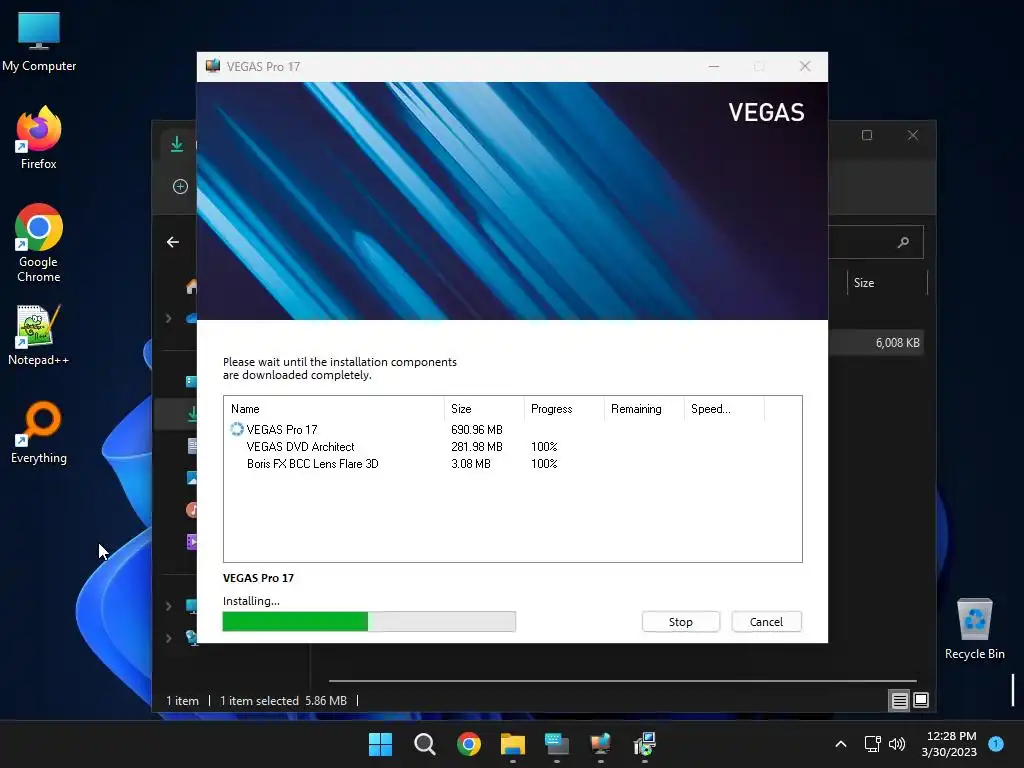Screen dimensions: 1024x768
Task: Click the back arrow in File Explorer
Action: tap(172, 242)
